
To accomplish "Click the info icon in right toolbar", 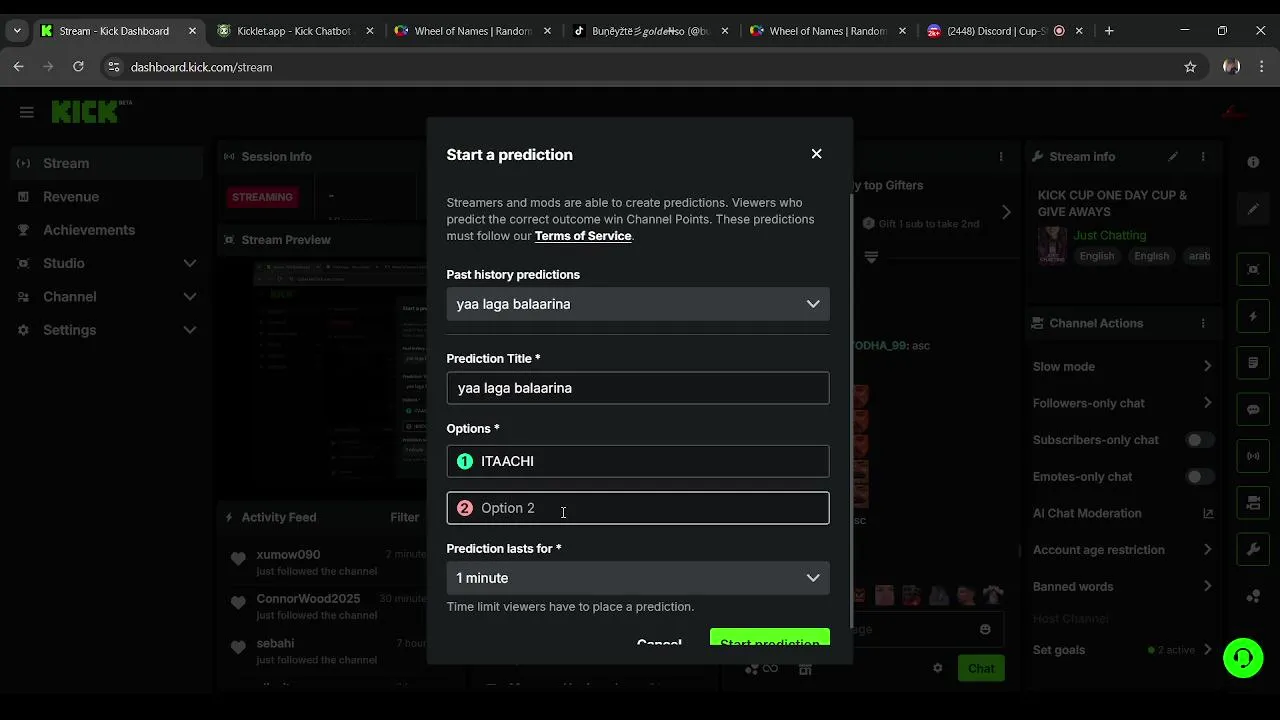I will (x=1253, y=162).
